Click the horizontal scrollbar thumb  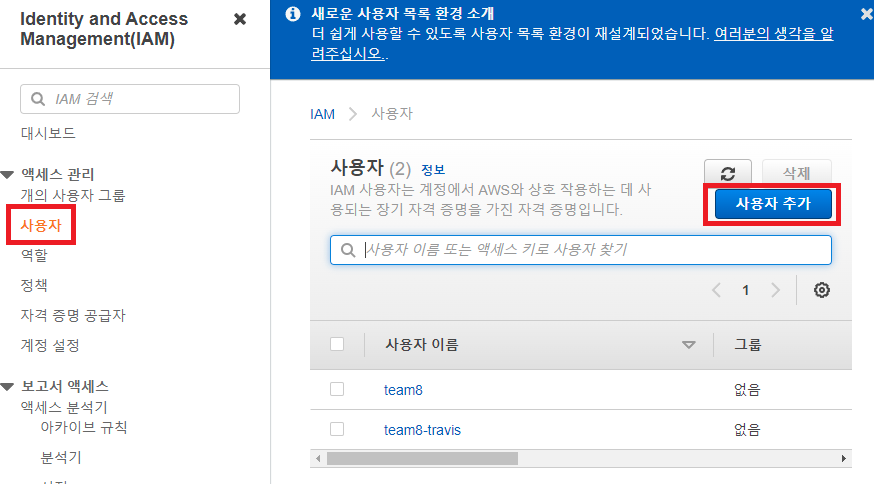click(422, 458)
